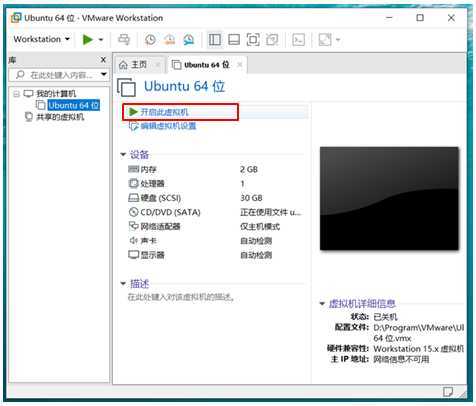
Task: Toggle the library sidebar view icon
Action: pyautogui.click(x=214, y=40)
